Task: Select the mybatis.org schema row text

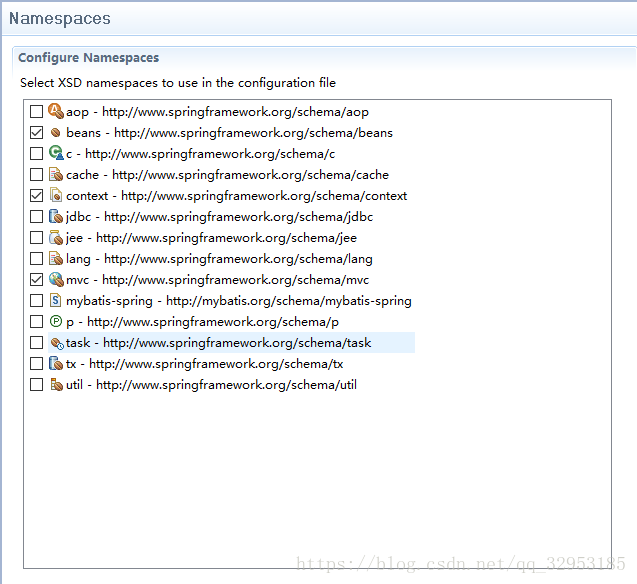Action: click(238, 301)
